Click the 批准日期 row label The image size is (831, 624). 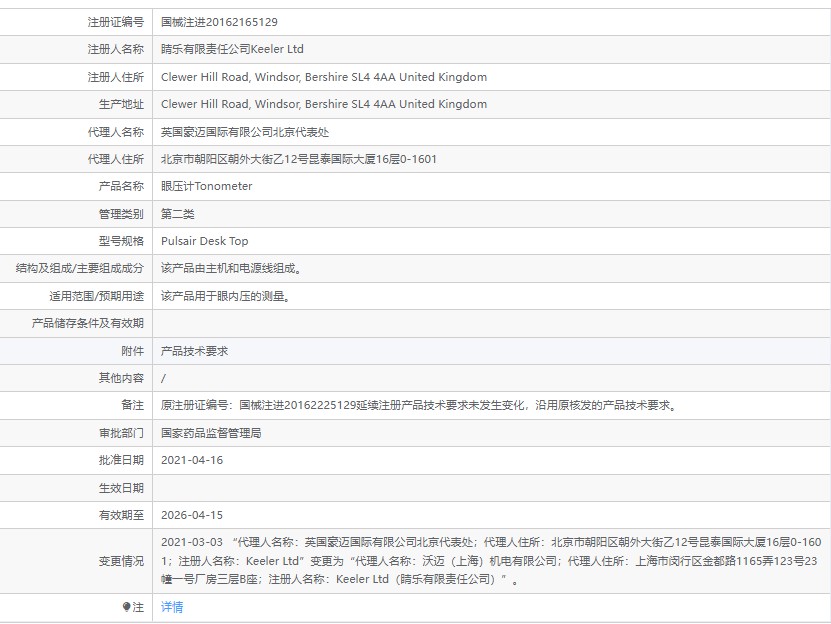click(121, 460)
